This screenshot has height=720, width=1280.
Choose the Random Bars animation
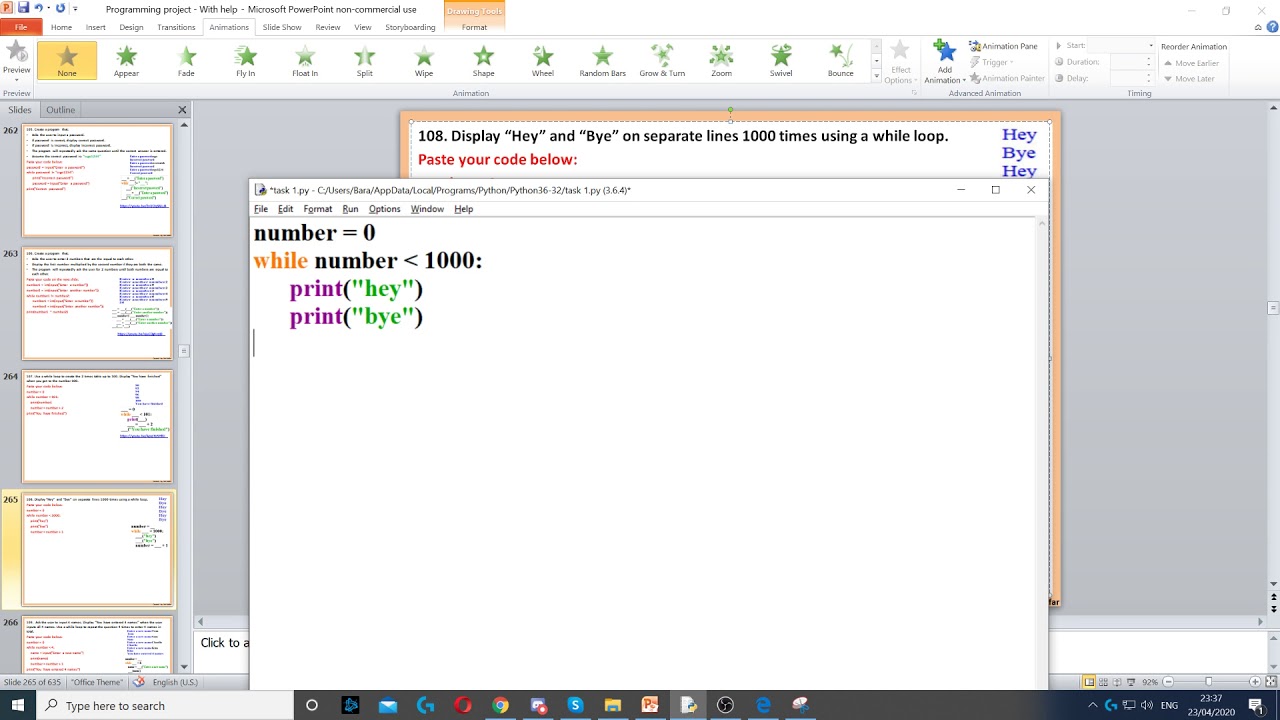(x=602, y=61)
